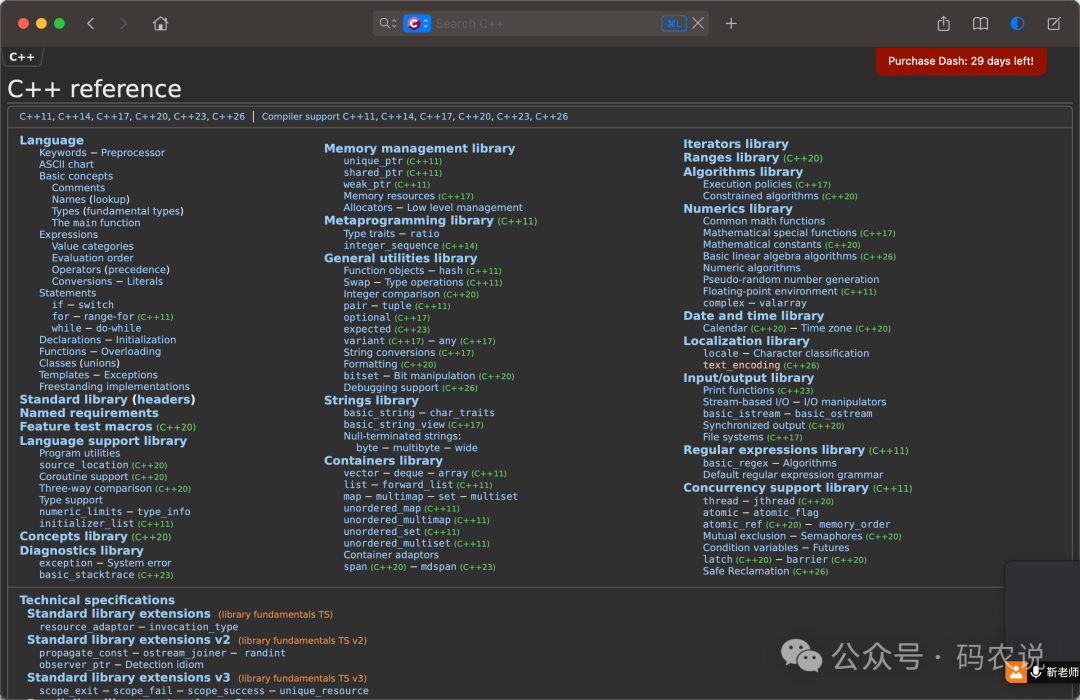Image resolution: width=1080 pixels, height=700 pixels.
Task: Open Value categories link
Action: (x=92, y=247)
